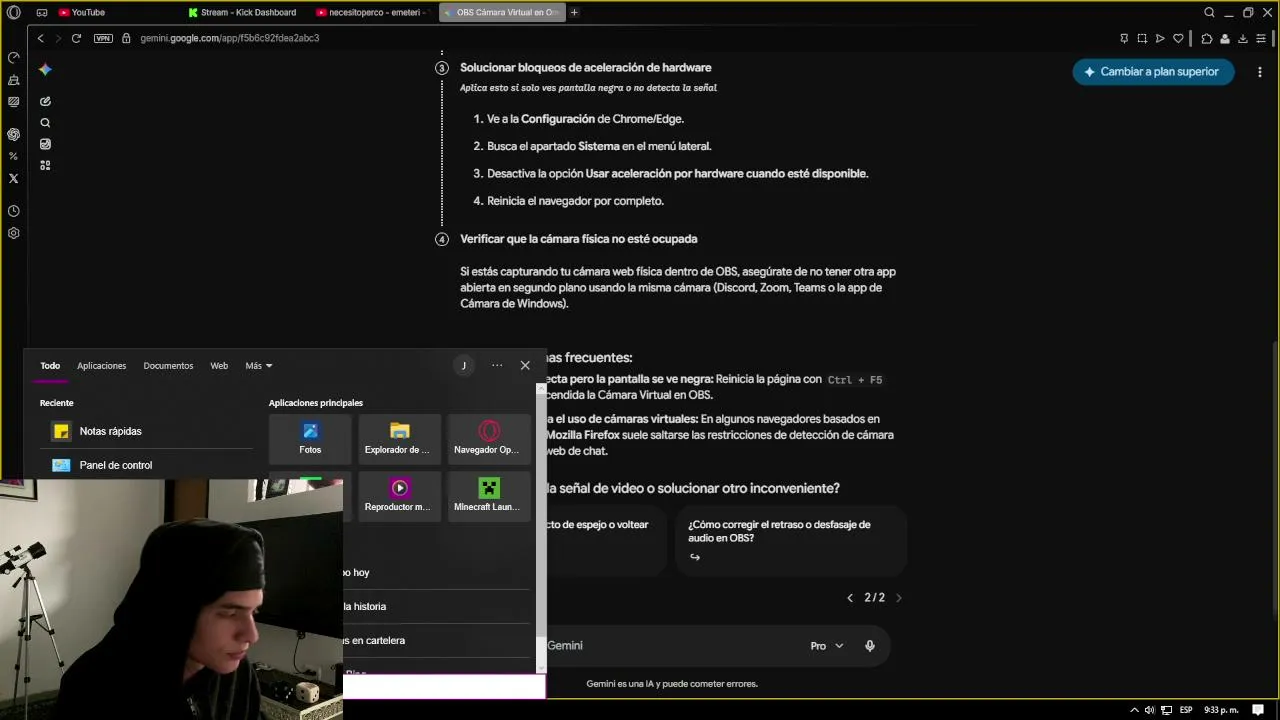The width and height of the screenshot is (1280, 720).
Task: Open Opera easy setup sliders icon
Action: (x=1261, y=39)
